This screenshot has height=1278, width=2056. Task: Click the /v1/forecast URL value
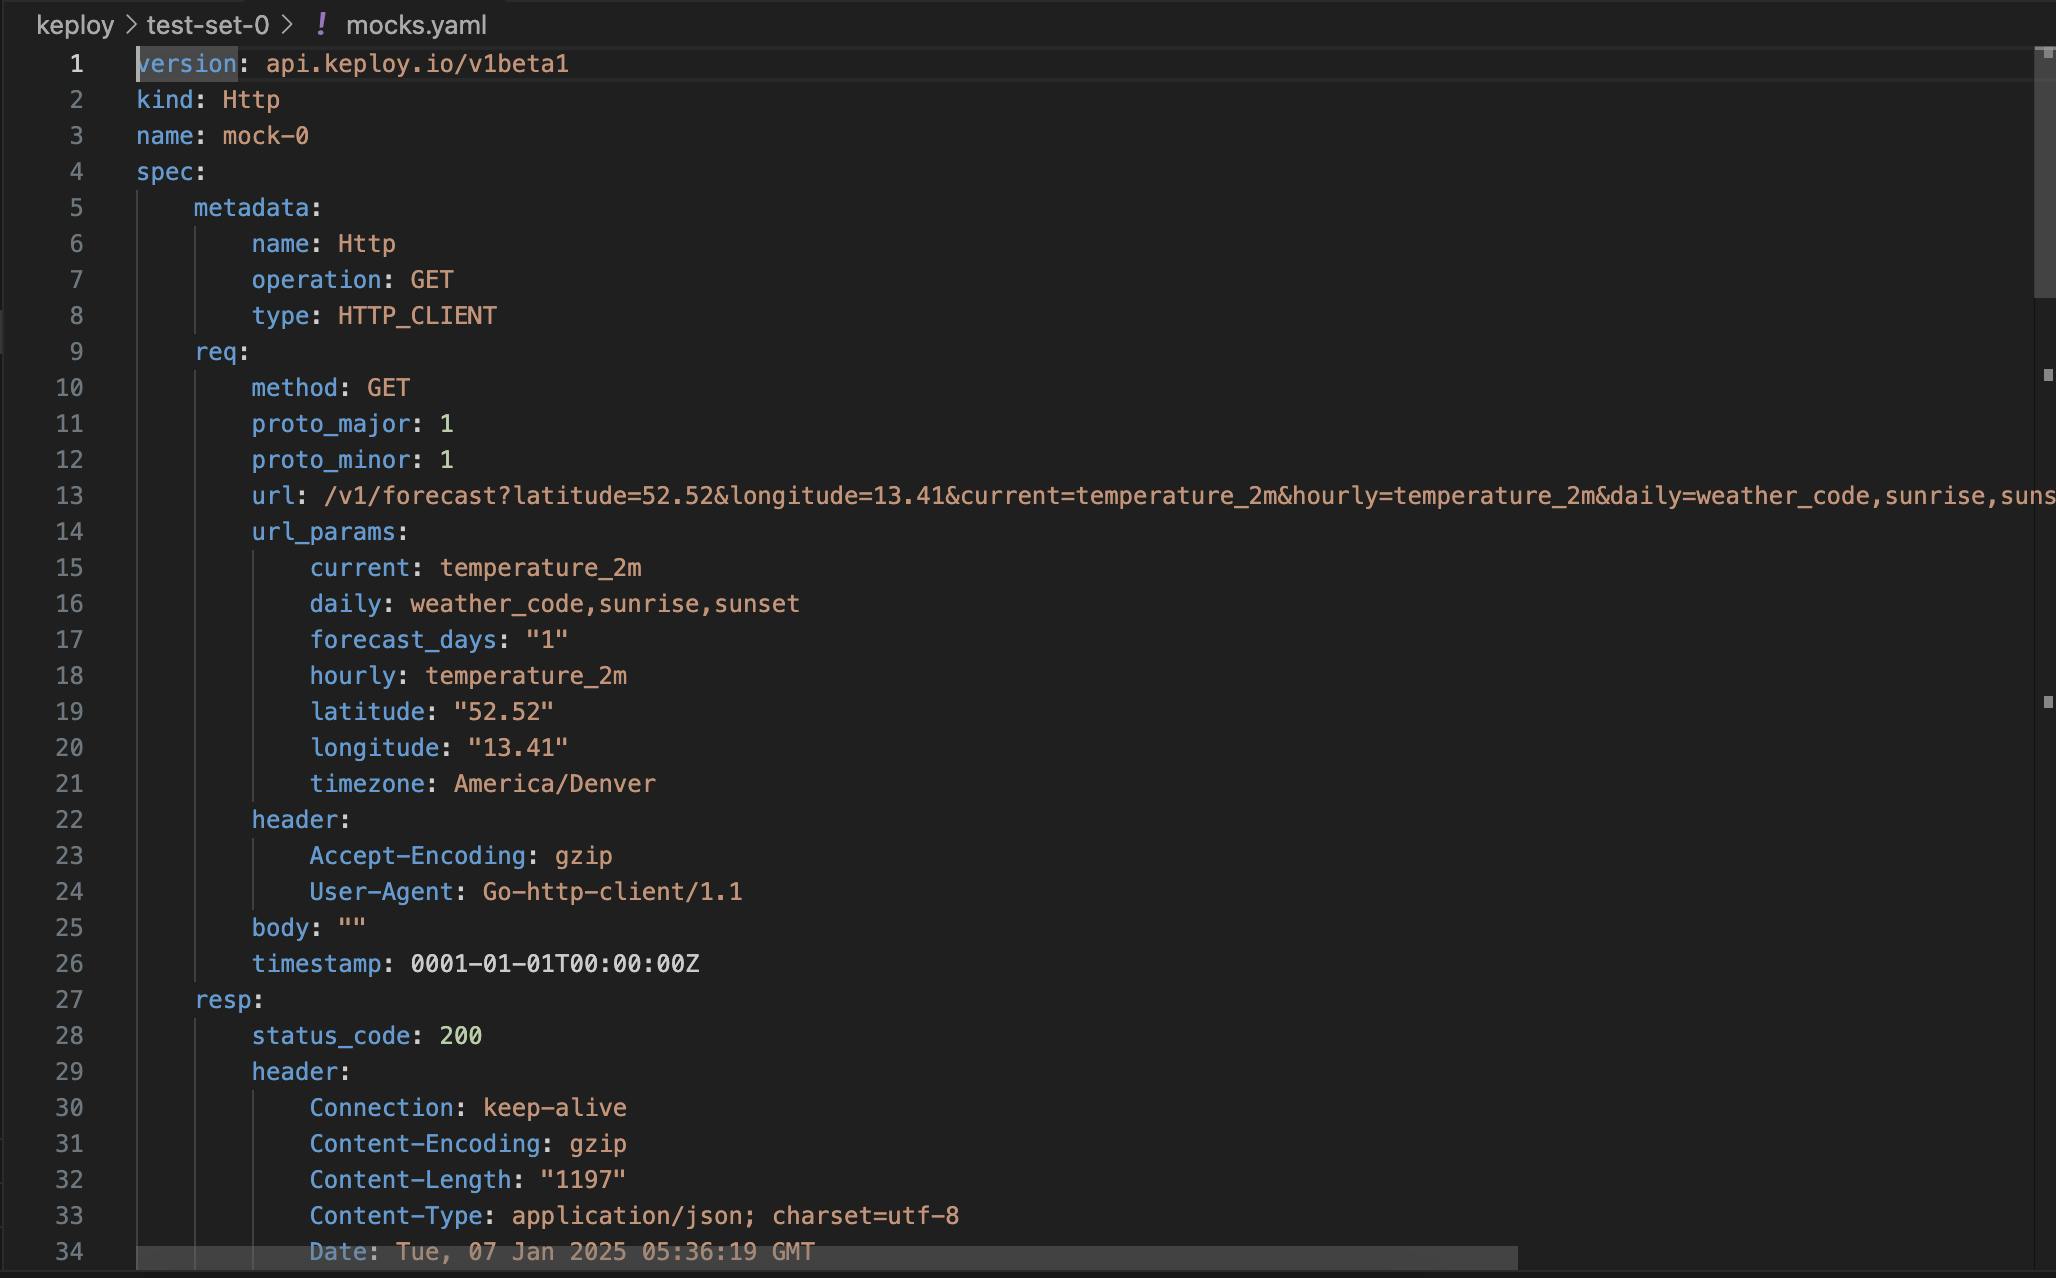1189,496
